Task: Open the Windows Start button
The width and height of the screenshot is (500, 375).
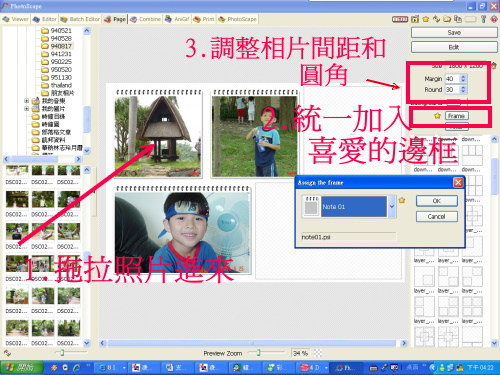Action: (22, 367)
